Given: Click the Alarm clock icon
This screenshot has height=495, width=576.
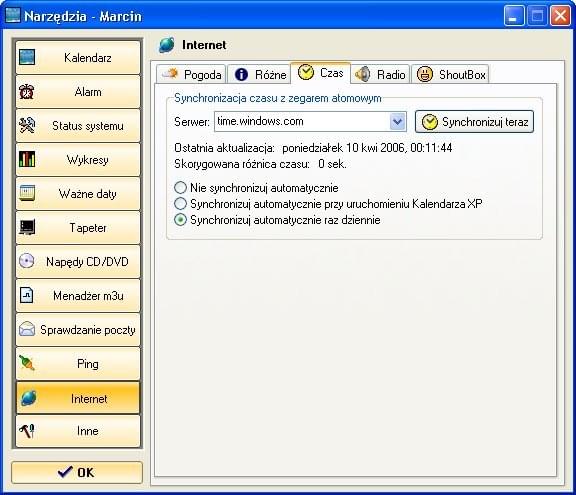Looking at the screenshot, I should 27,91.
